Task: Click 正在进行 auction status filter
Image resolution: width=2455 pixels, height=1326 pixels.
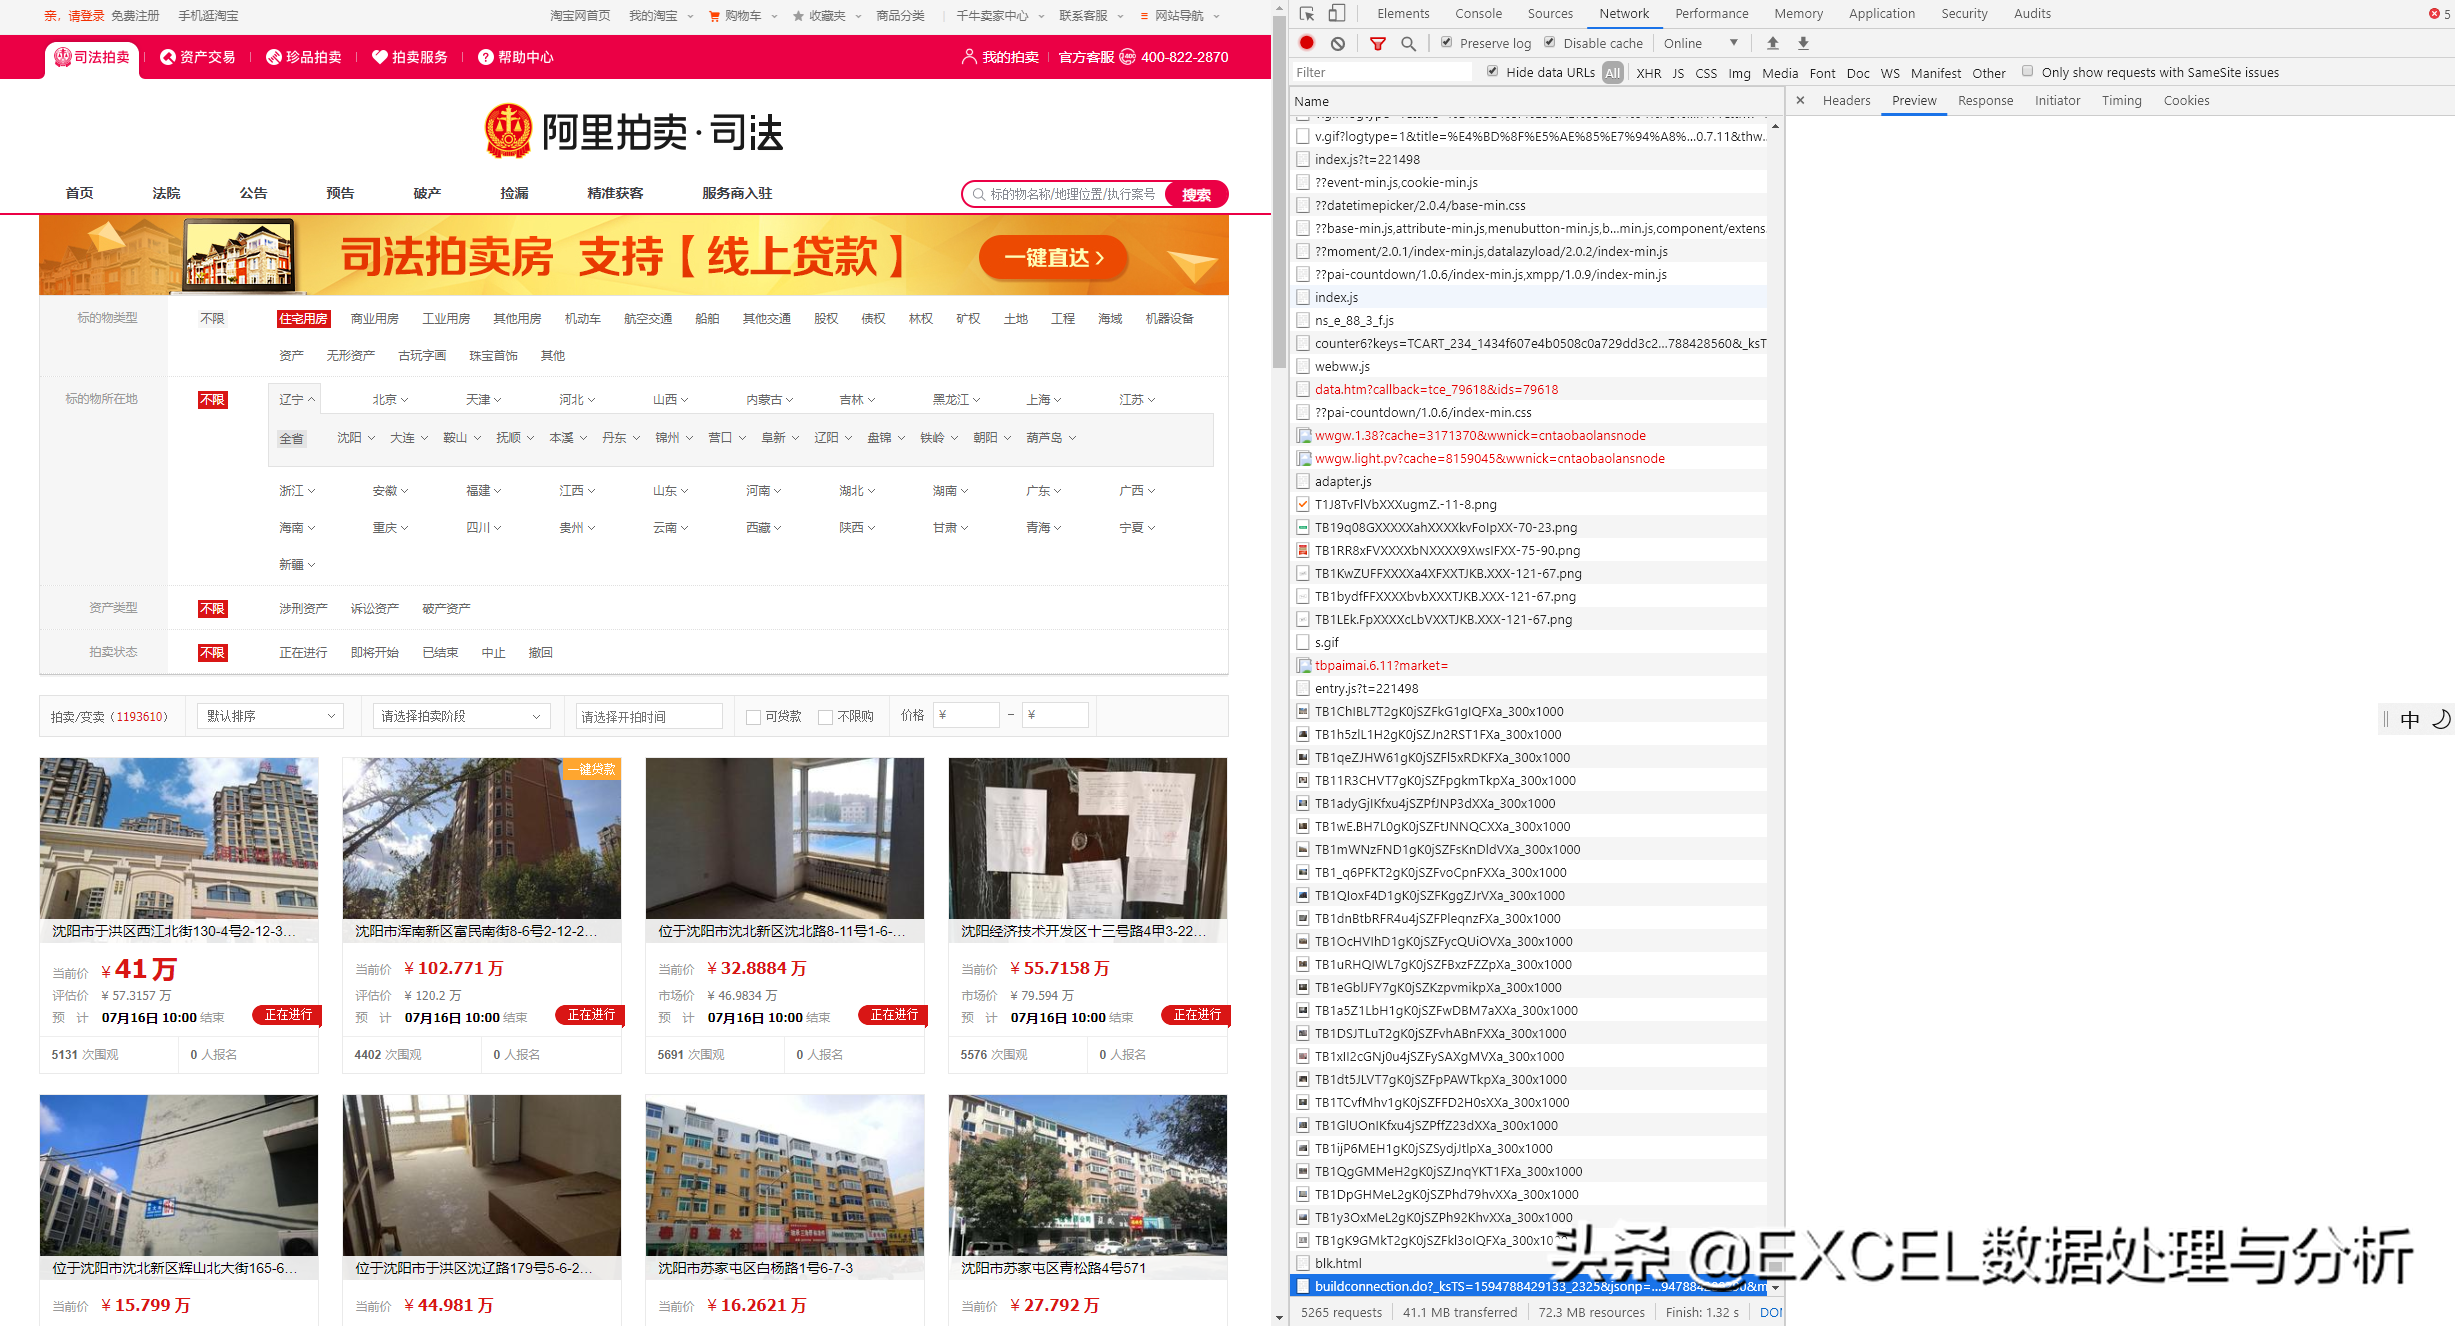Action: coord(303,653)
